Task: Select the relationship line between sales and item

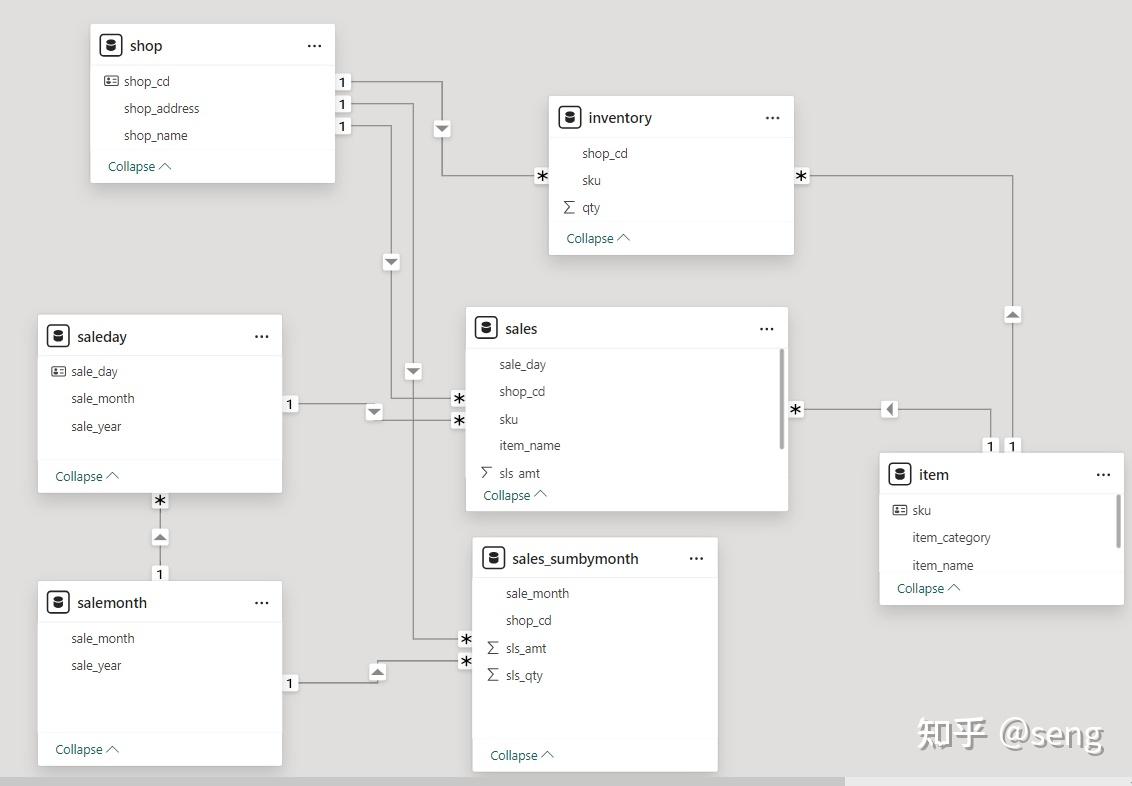Action: [x=888, y=409]
